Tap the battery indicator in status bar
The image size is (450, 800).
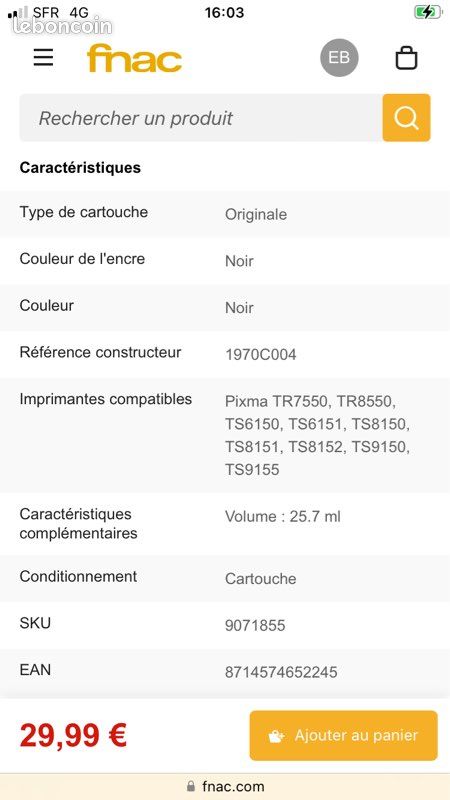428,12
